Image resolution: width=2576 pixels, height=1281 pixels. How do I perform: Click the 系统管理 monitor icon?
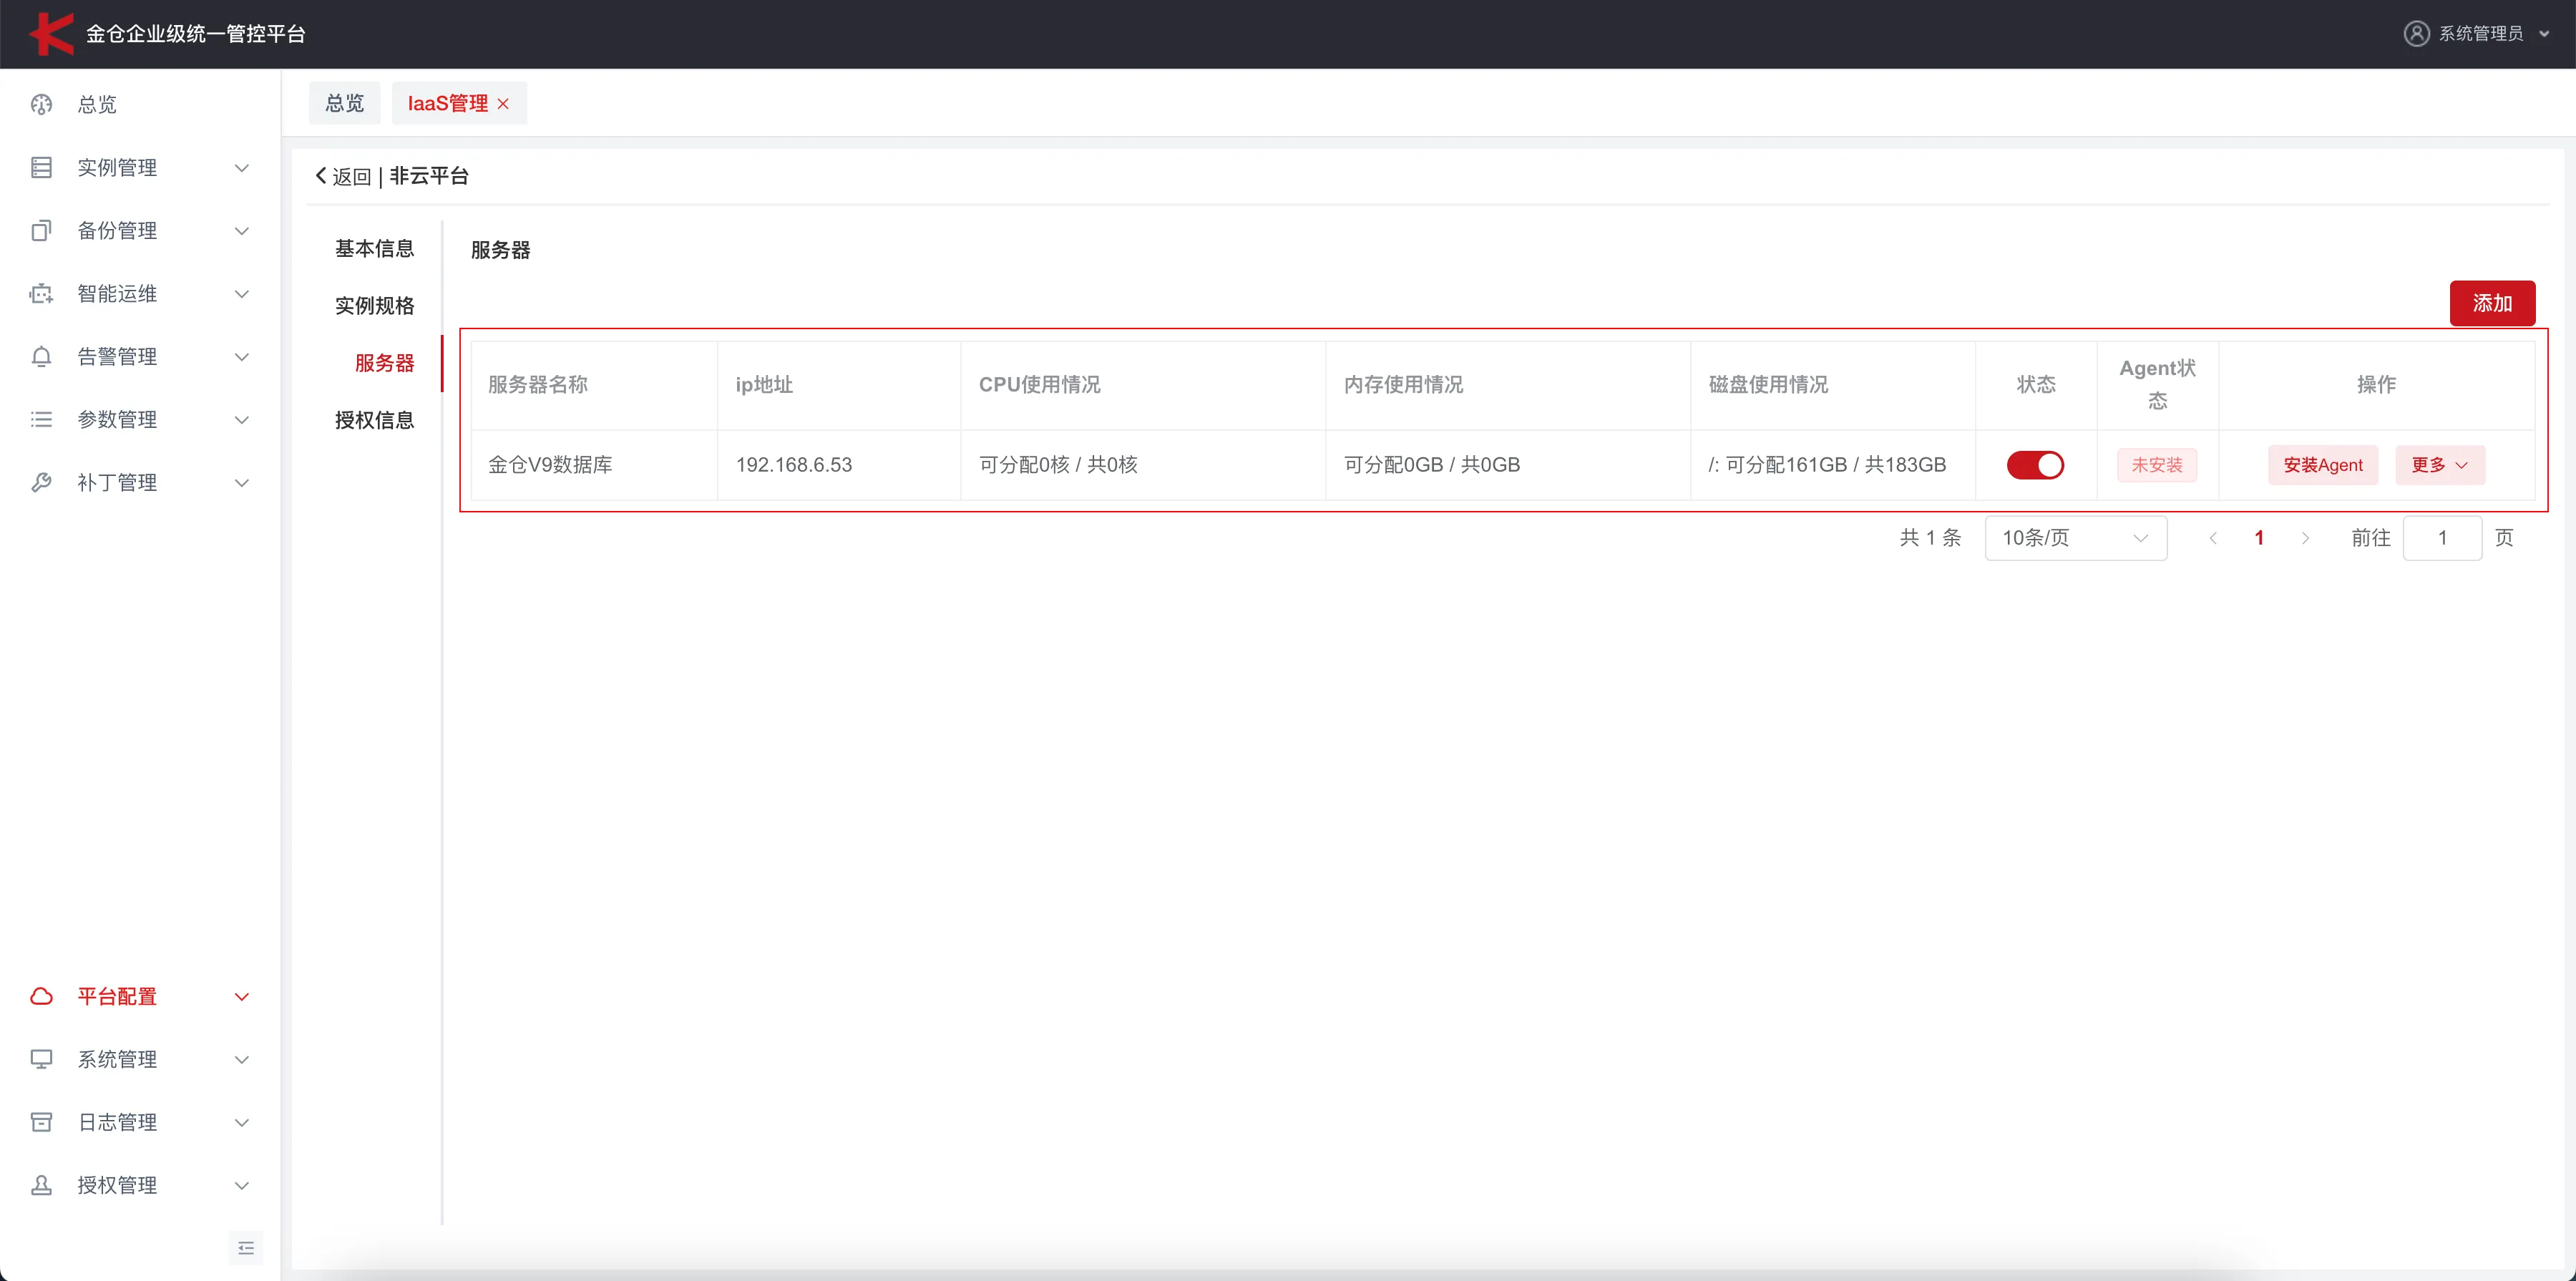pos(41,1059)
